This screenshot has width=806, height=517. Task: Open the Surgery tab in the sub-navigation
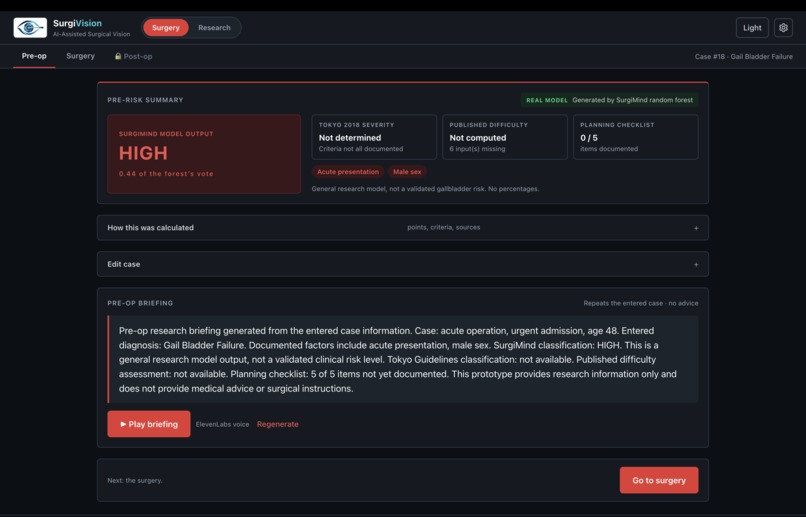pos(80,56)
